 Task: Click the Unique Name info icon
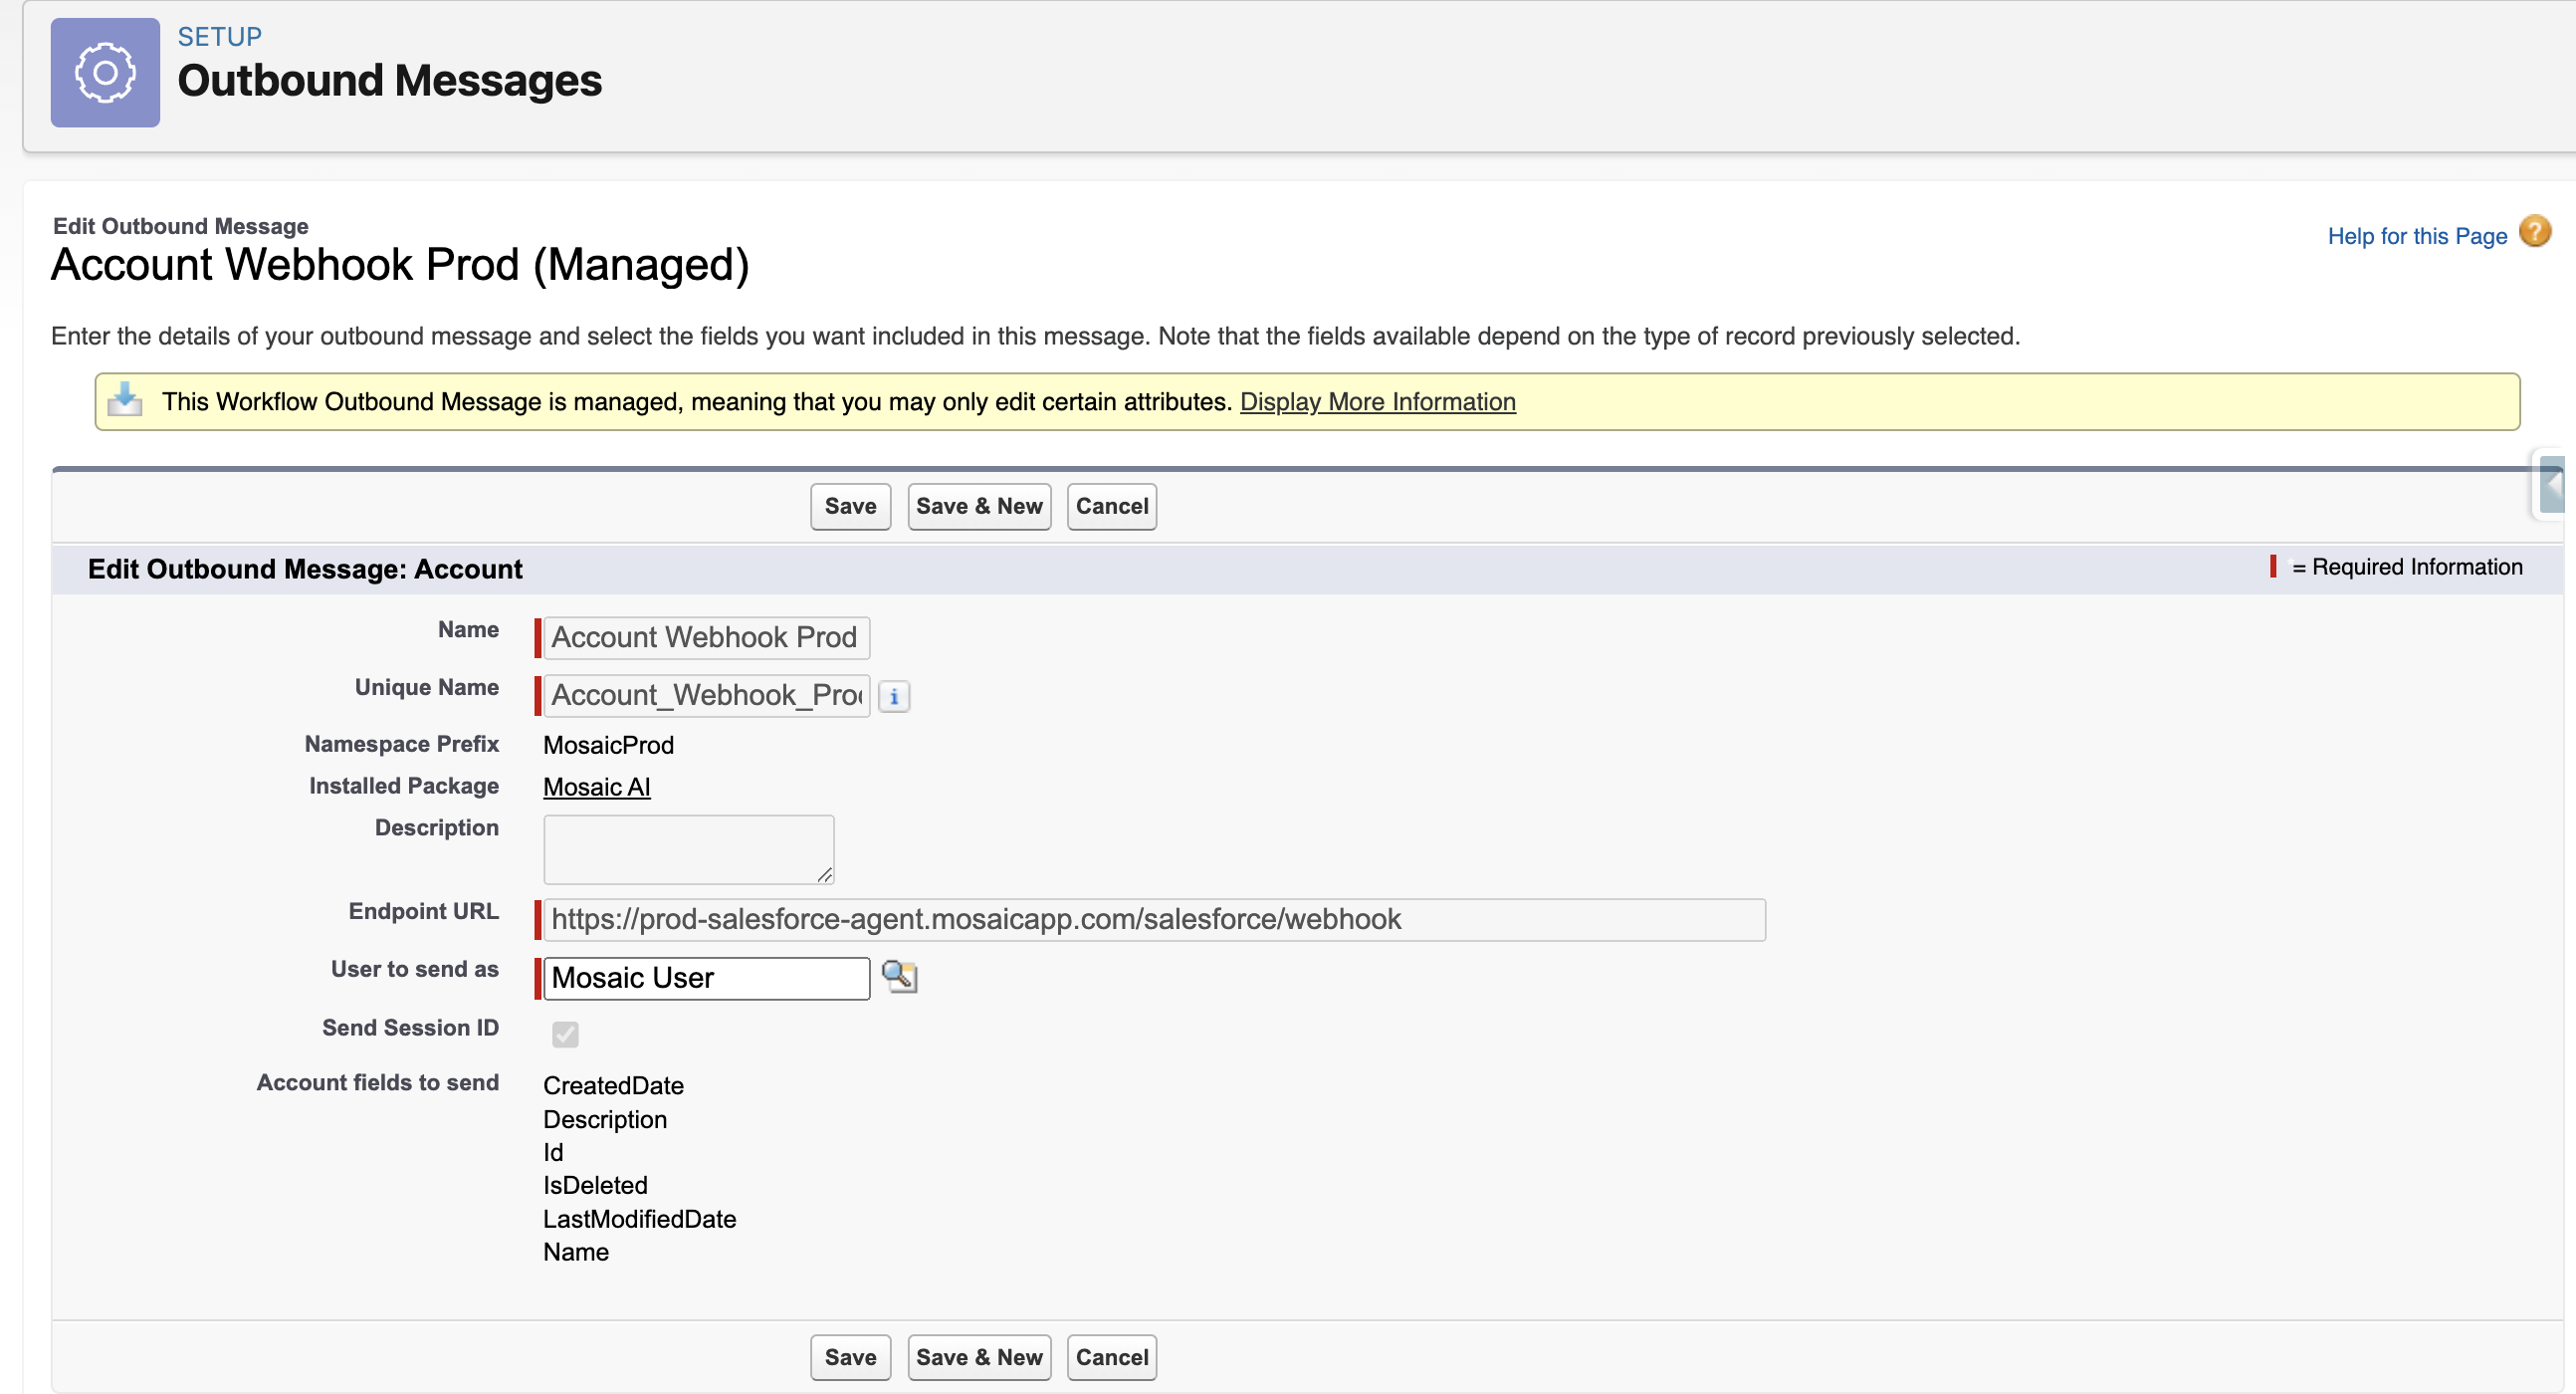pos(894,696)
